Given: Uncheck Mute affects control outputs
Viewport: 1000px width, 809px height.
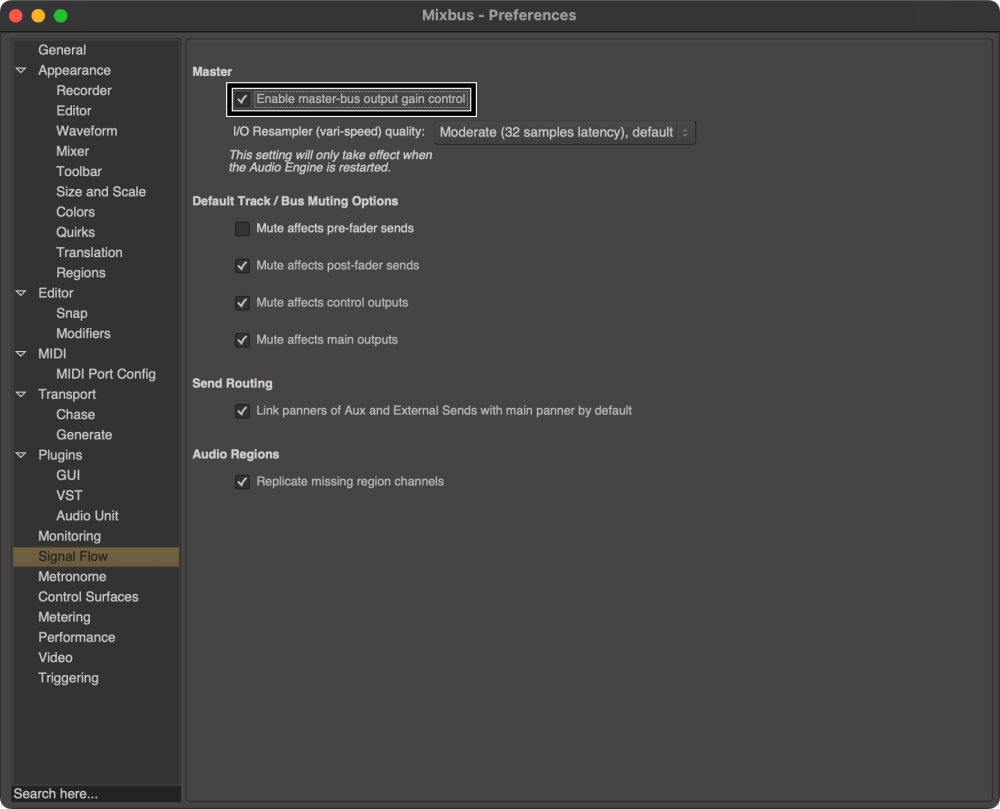Looking at the screenshot, I should click(x=242, y=302).
